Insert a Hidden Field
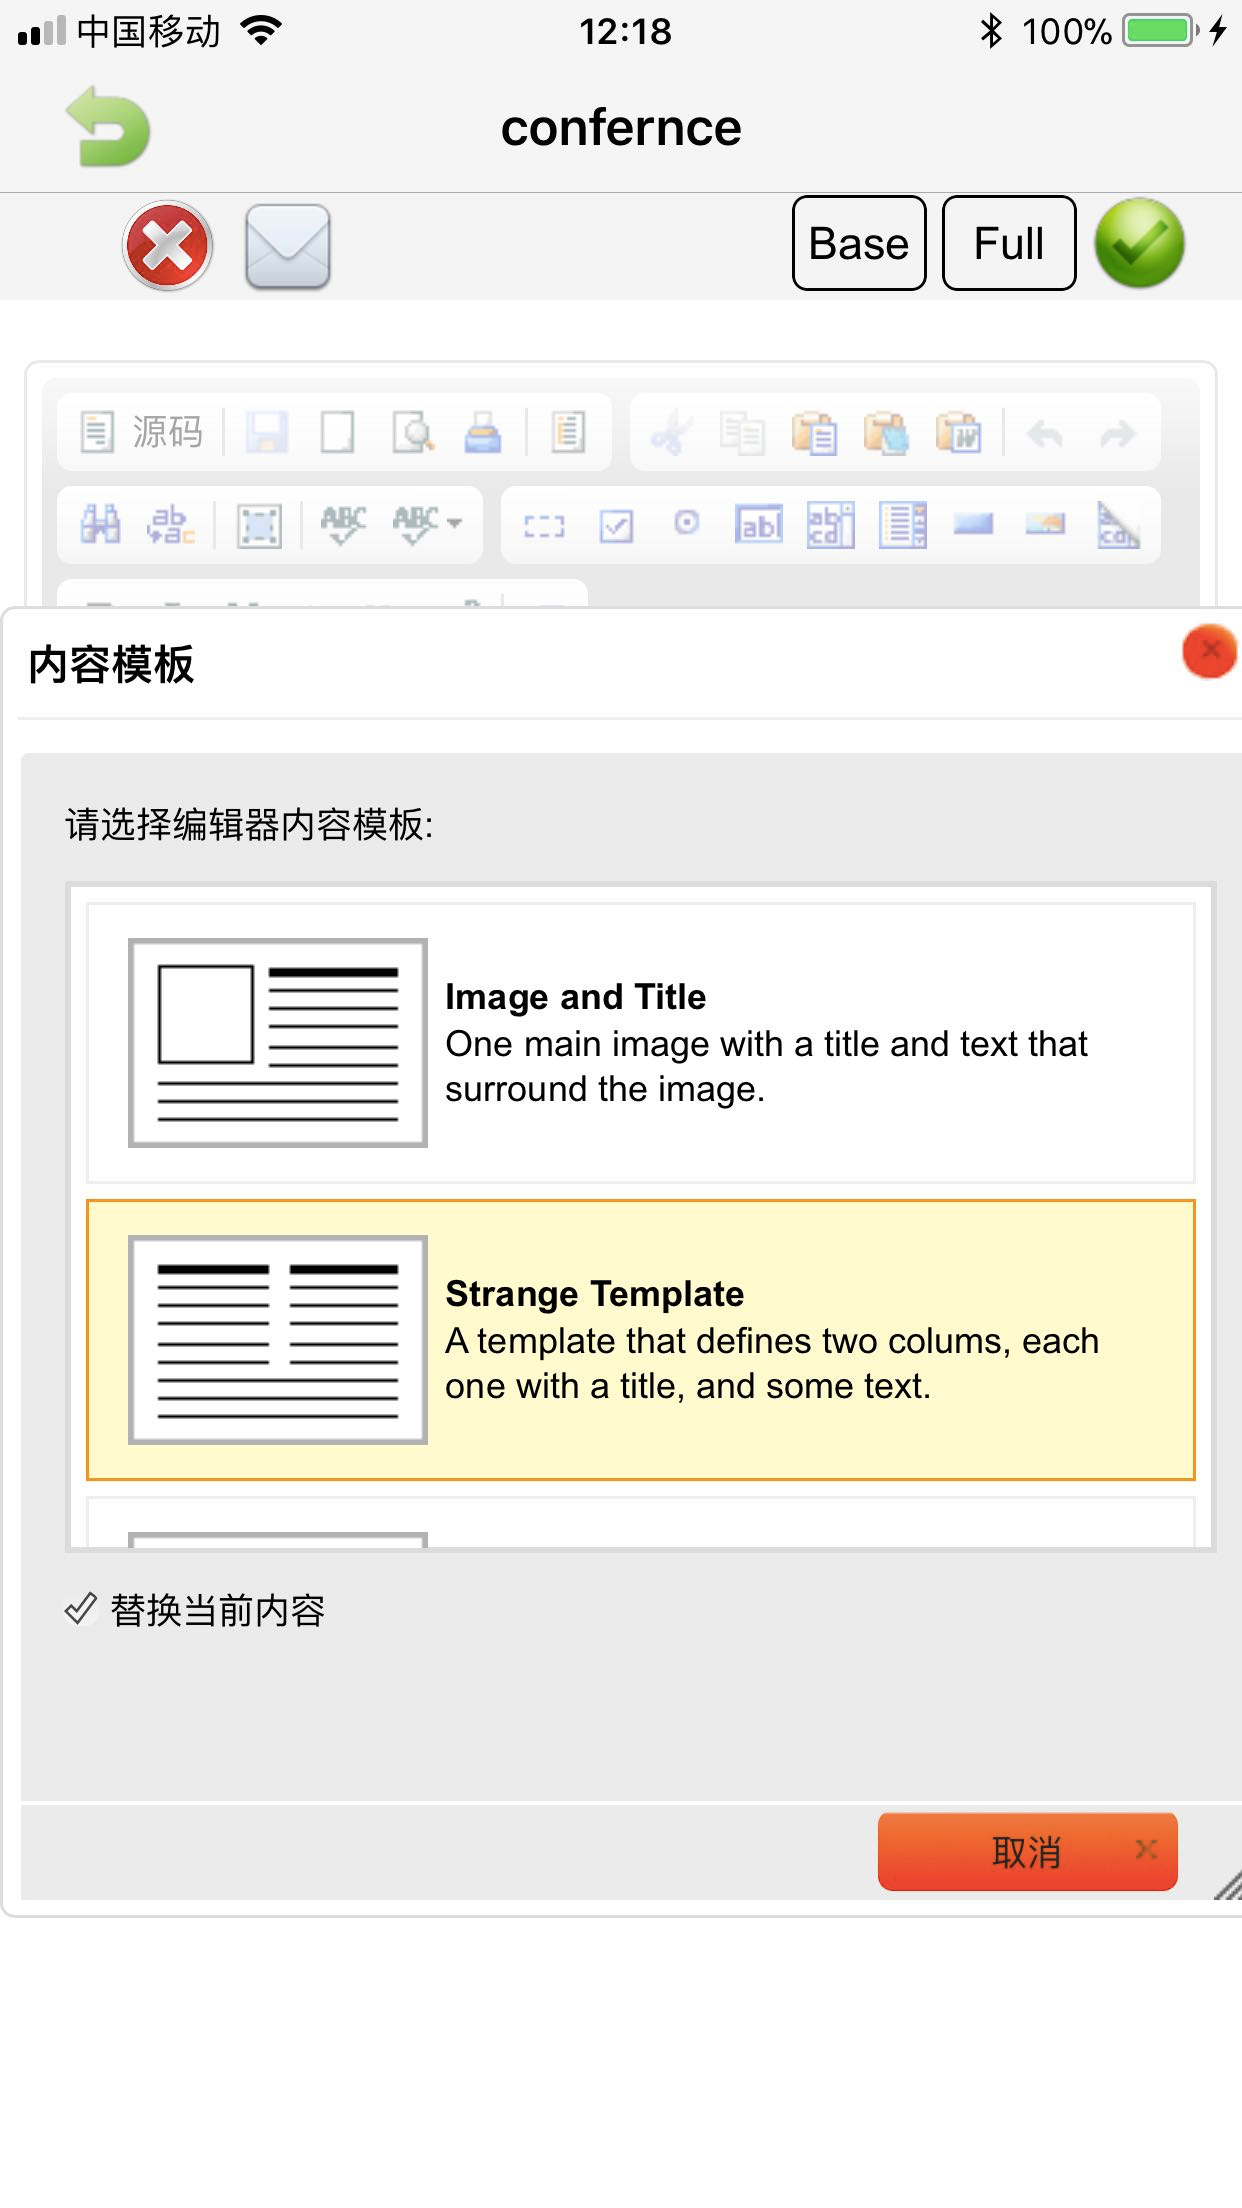 (x=1118, y=525)
